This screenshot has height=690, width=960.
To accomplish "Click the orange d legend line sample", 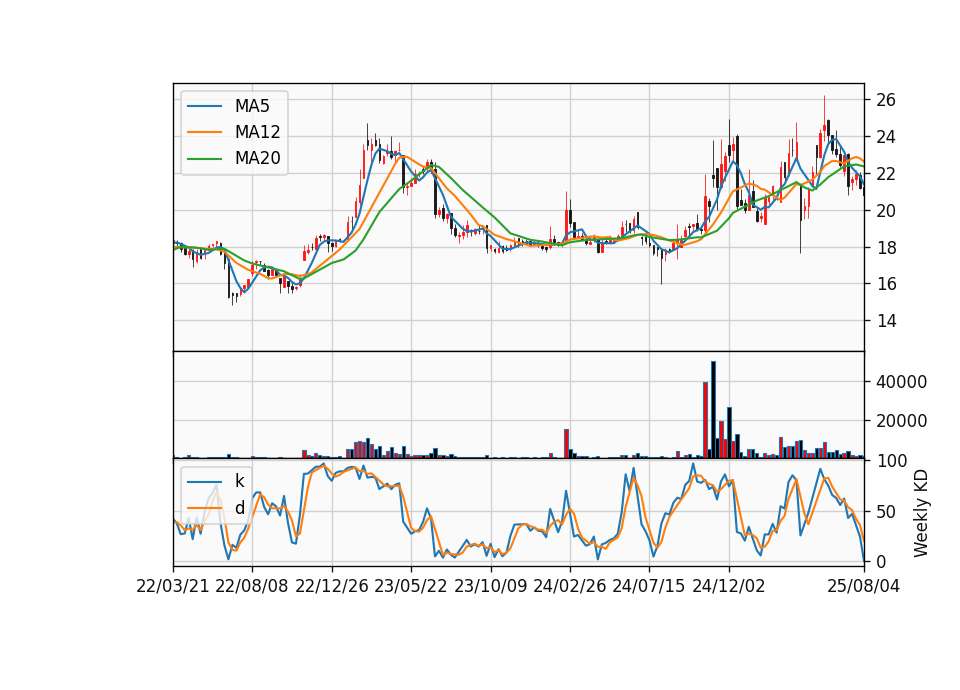I will [204, 508].
